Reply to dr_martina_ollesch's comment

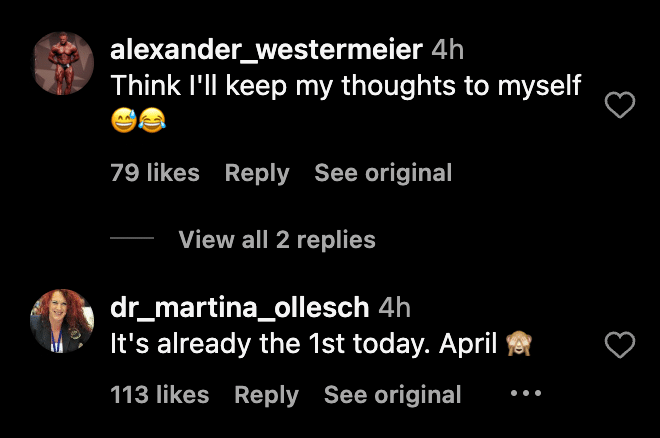266,395
